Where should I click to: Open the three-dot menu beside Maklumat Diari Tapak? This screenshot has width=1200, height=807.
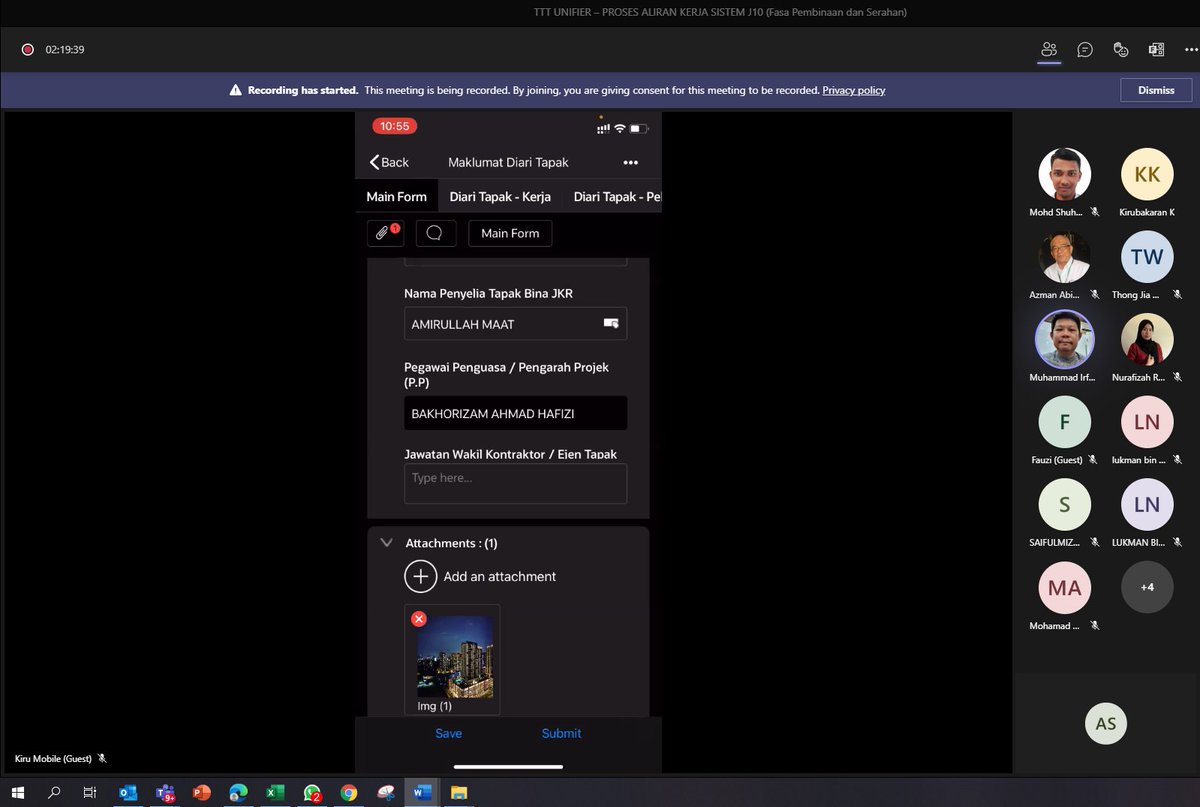(x=631, y=162)
